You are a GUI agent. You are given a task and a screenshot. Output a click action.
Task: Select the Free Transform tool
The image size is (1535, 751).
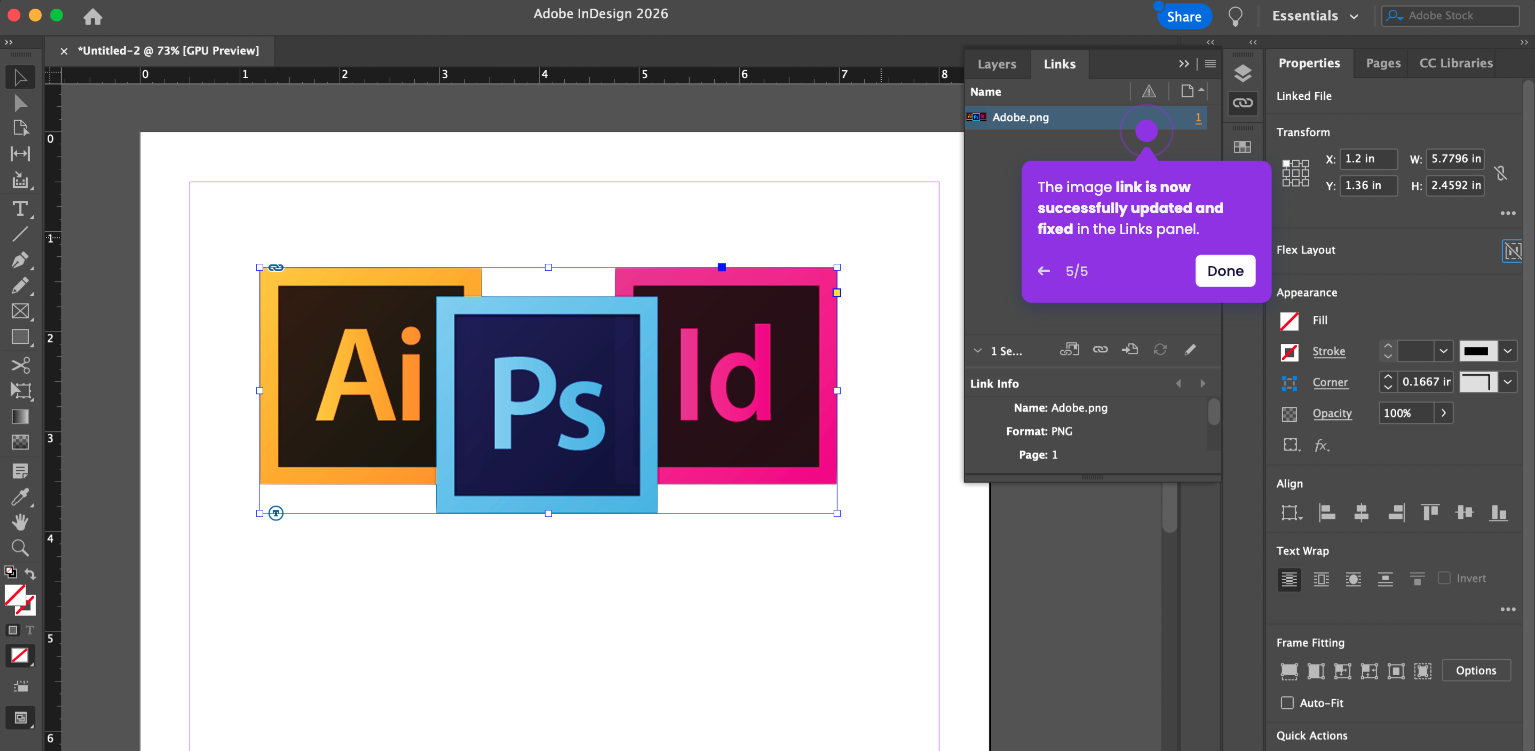pyautogui.click(x=20, y=391)
